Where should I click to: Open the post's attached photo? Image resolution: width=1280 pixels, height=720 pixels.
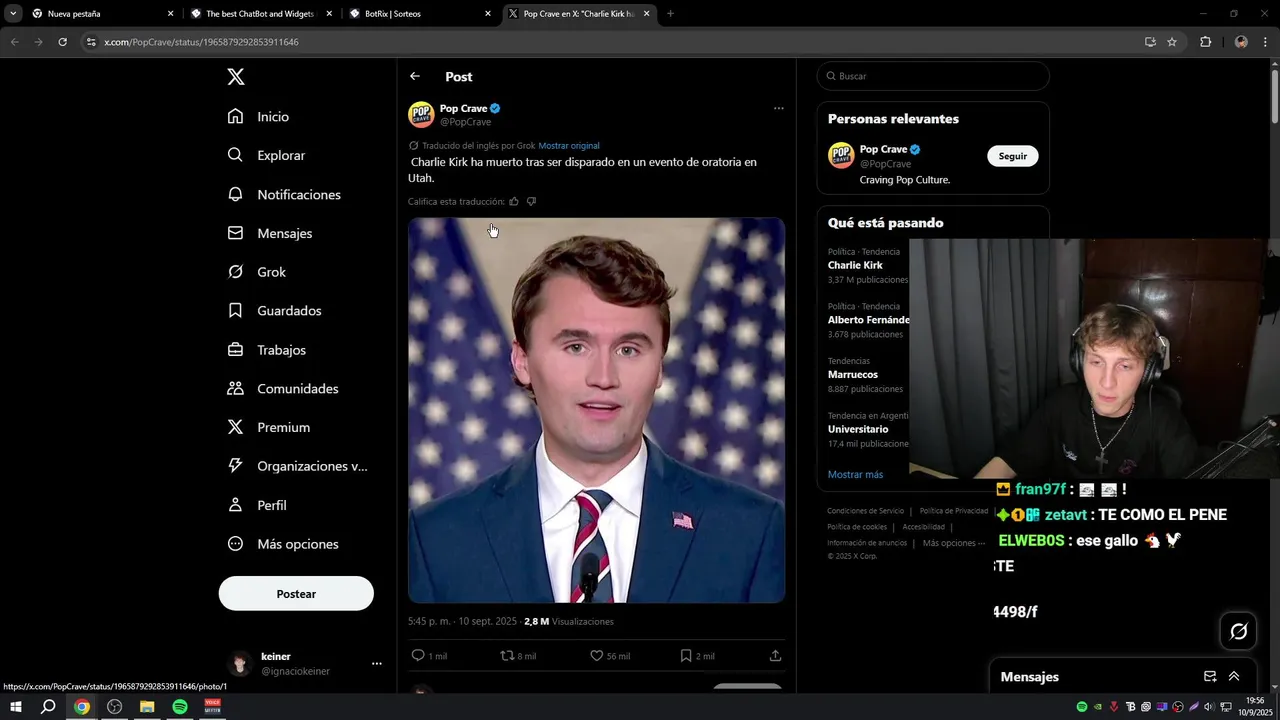tap(596, 410)
